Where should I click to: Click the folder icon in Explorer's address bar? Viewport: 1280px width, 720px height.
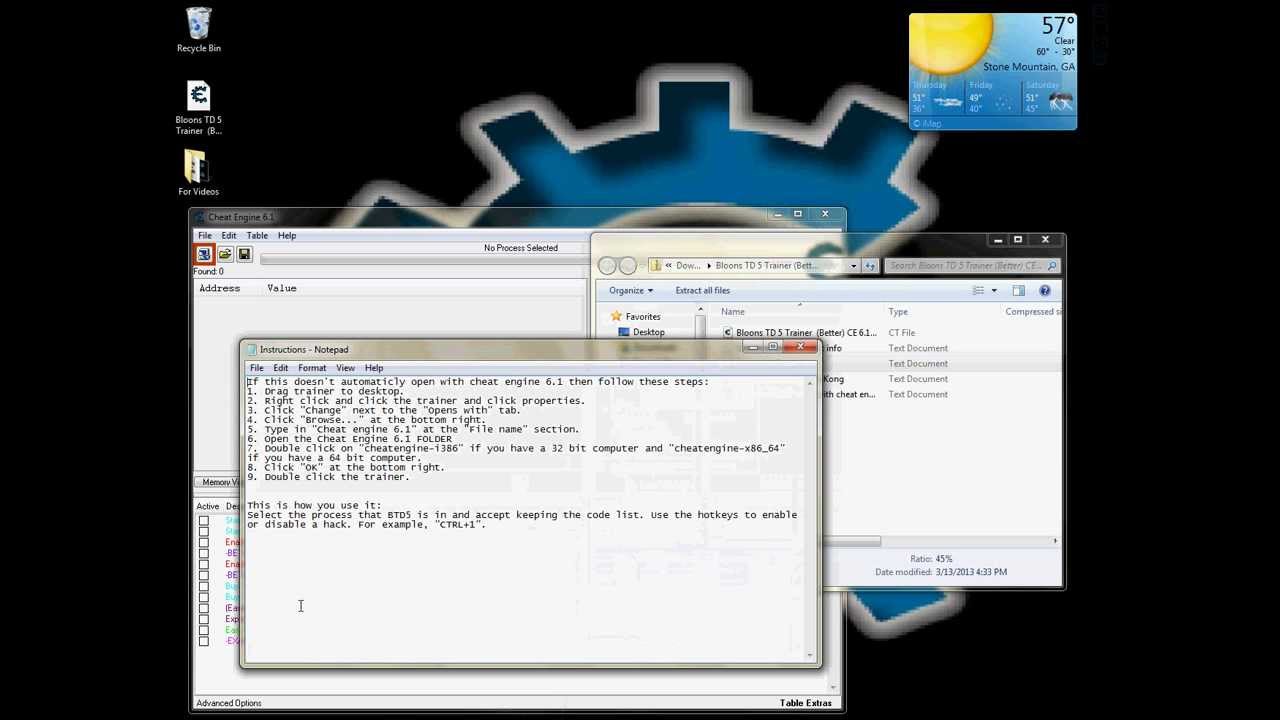click(656, 266)
